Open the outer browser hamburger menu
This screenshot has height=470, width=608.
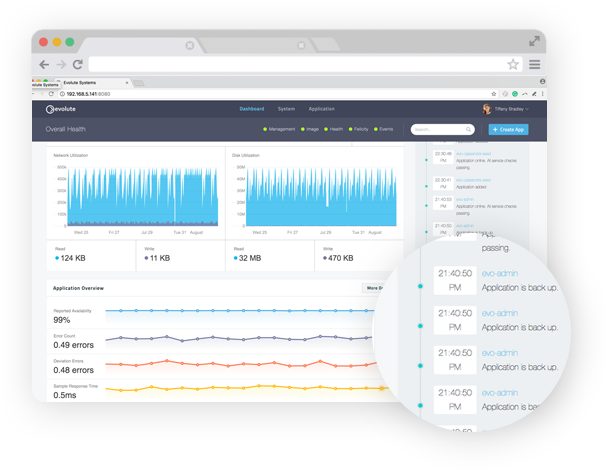[534, 64]
